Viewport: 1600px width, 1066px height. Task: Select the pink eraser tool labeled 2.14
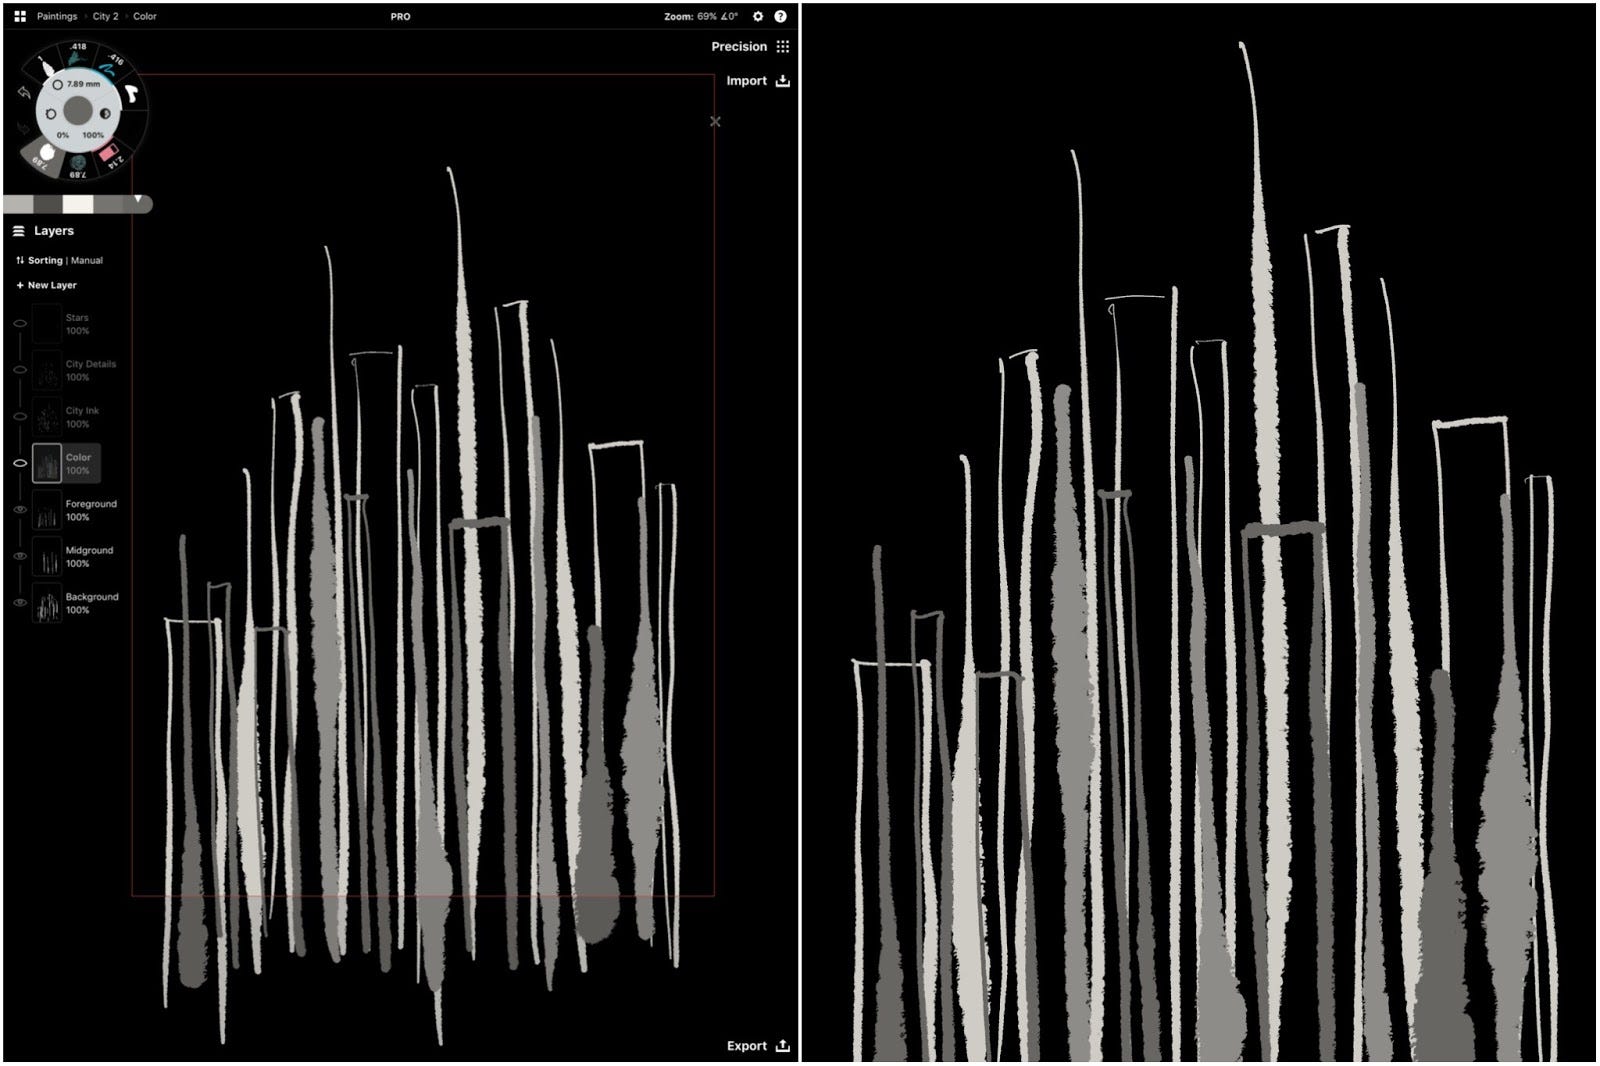110,154
